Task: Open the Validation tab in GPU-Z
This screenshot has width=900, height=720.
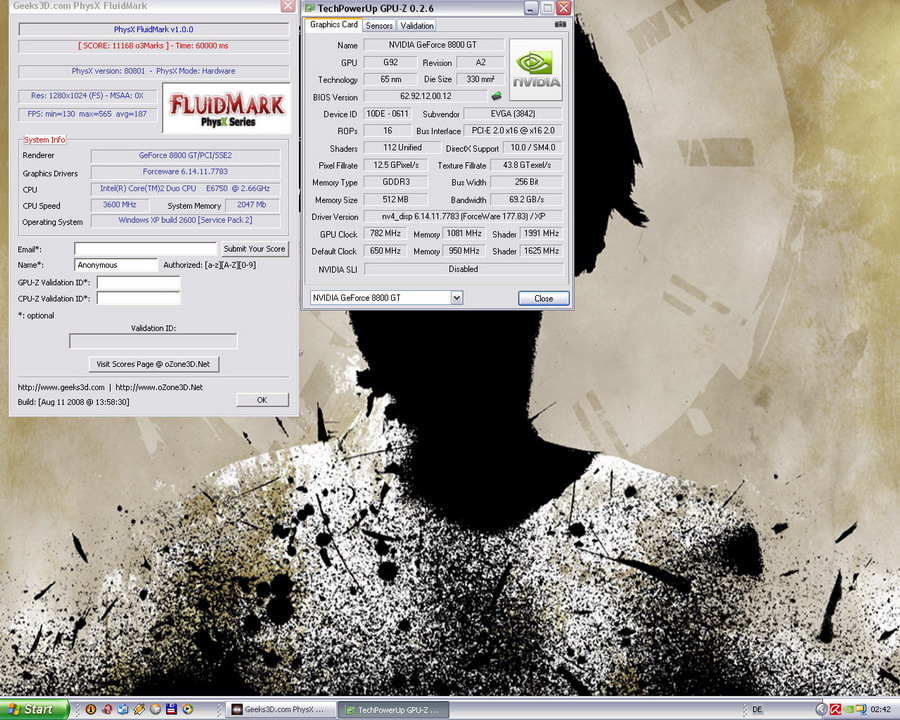Action: pyautogui.click(x=417, y=26)
